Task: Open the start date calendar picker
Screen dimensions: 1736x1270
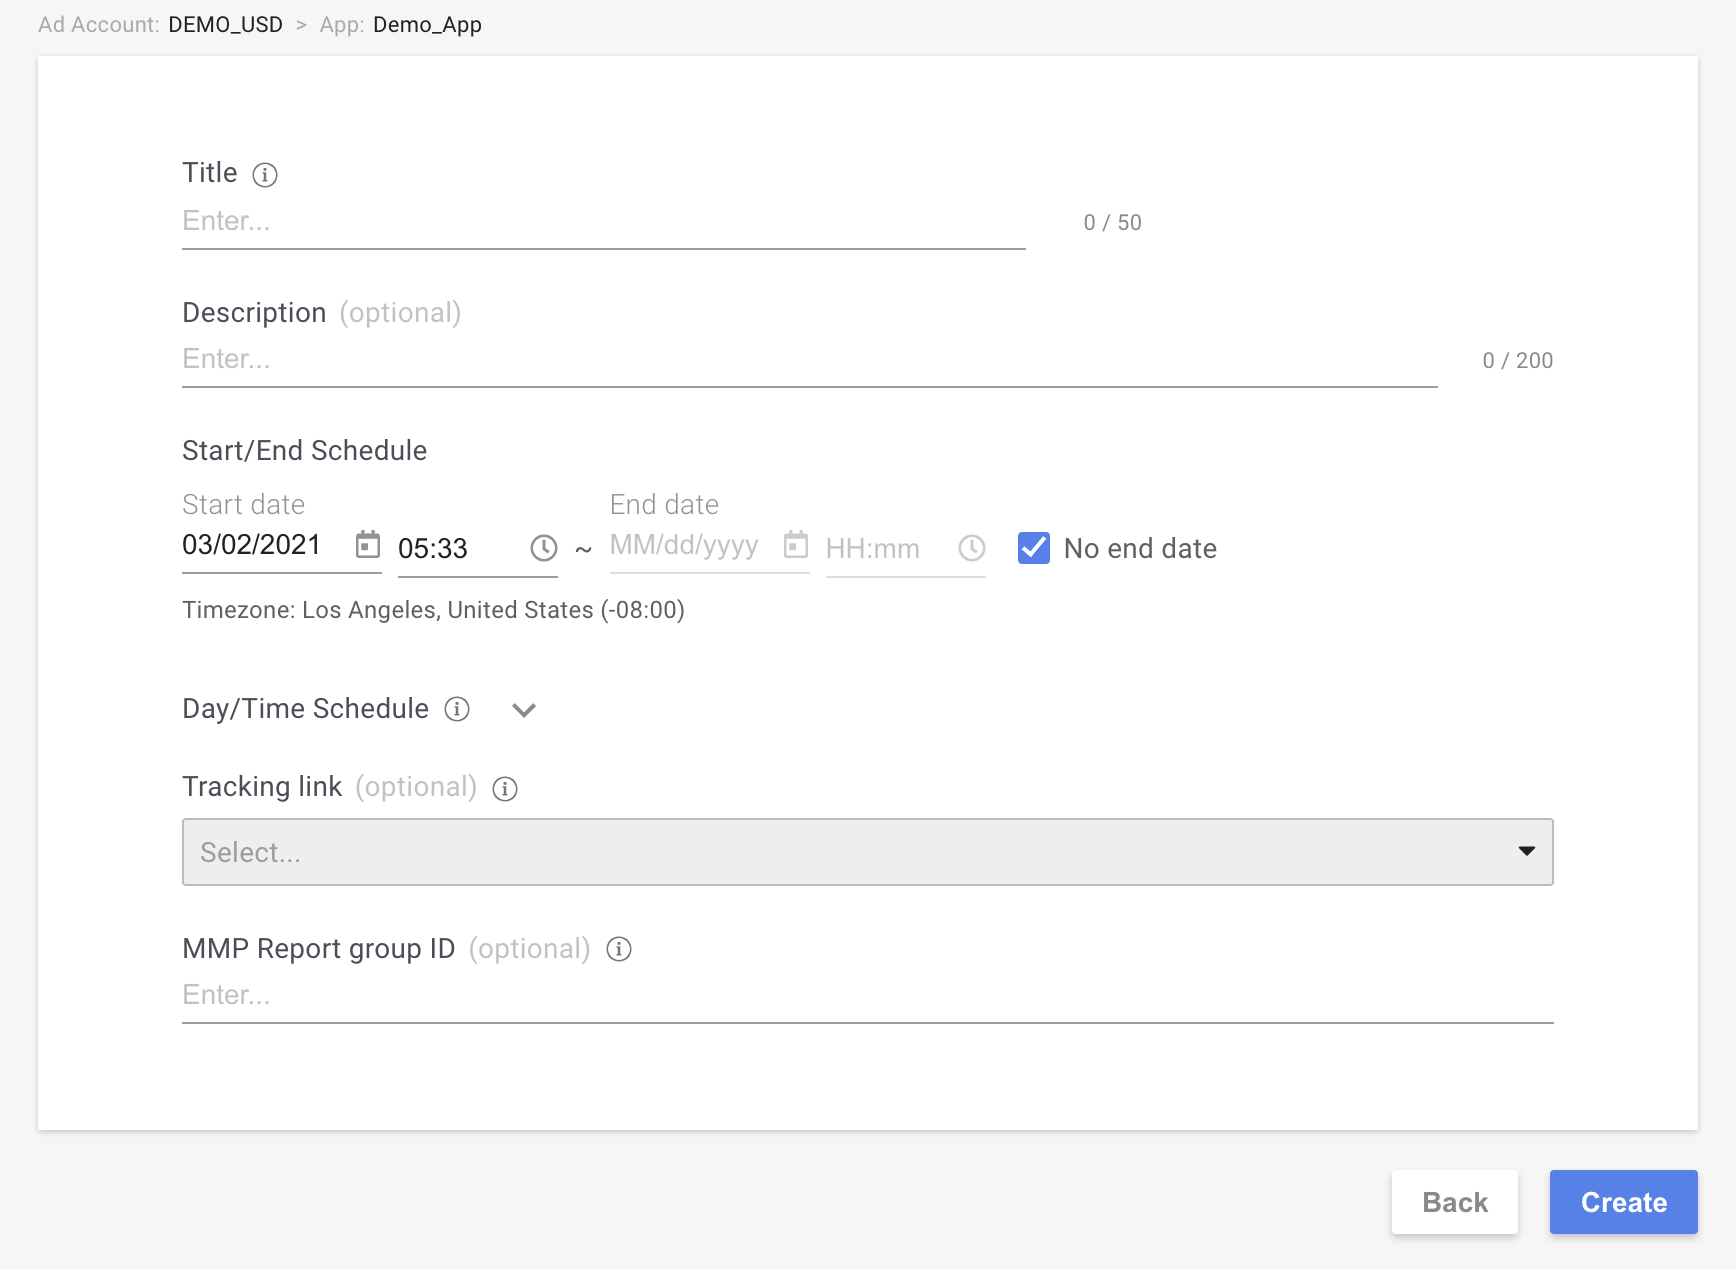Action: pos(368,545)
